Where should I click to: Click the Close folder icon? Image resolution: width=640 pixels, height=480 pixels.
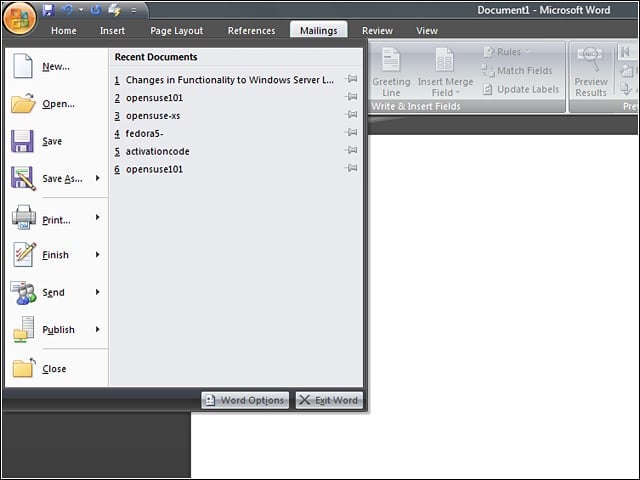point(23,367)
